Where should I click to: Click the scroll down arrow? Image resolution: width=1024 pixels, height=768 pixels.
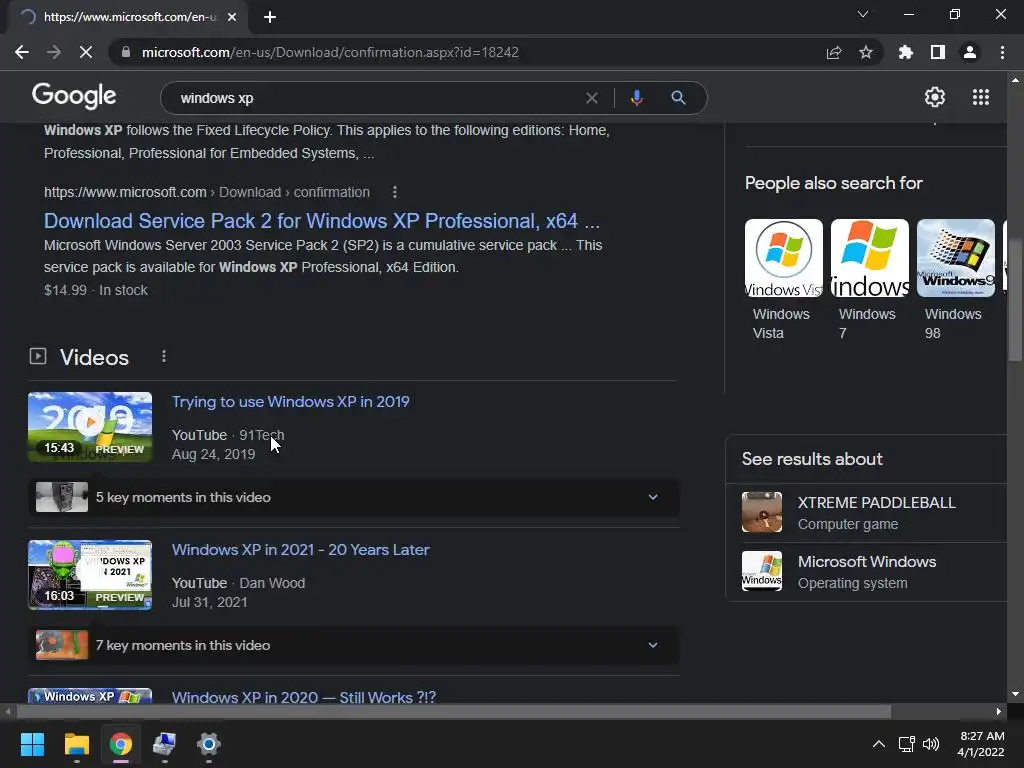click(1014, 694)
